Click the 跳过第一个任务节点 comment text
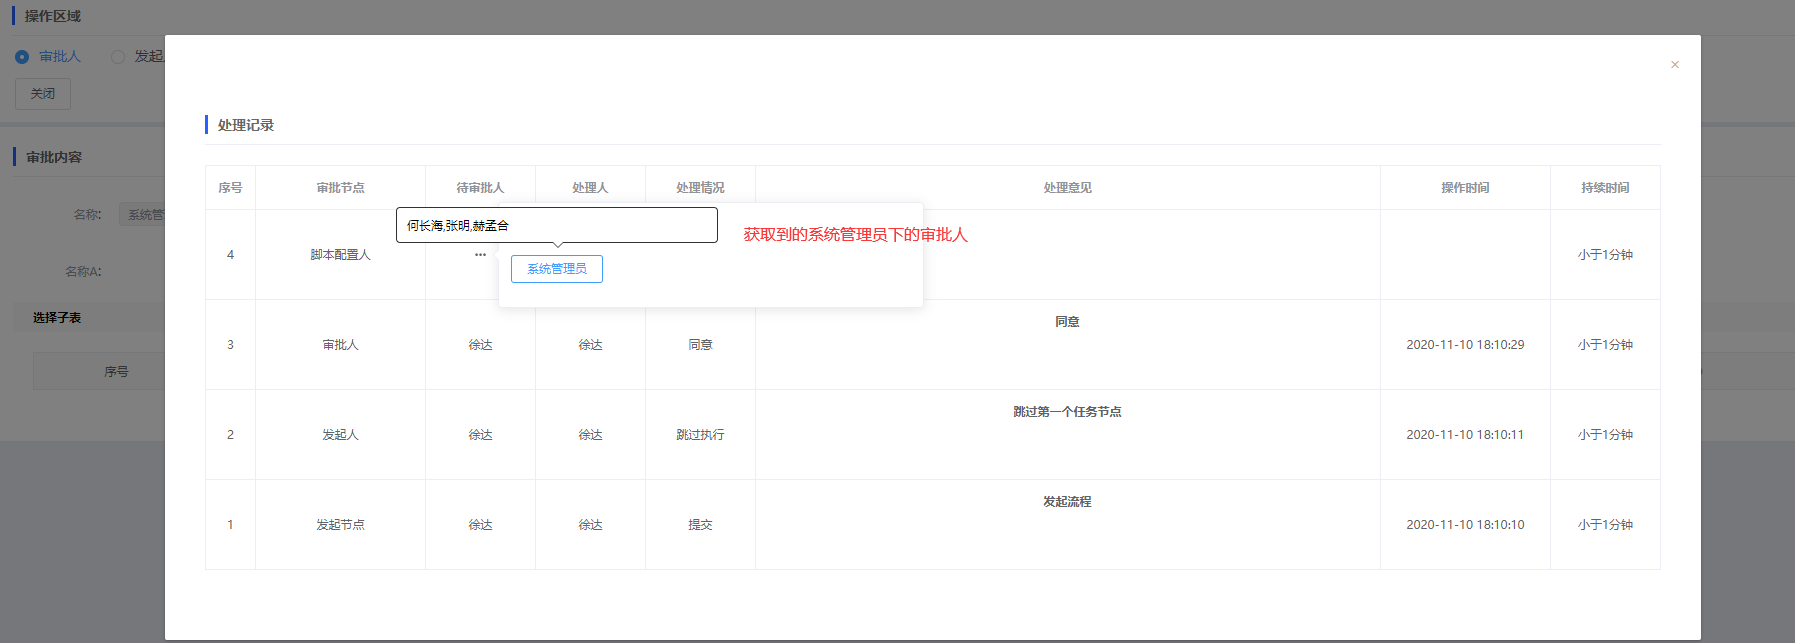 (x=1067, y=412)
